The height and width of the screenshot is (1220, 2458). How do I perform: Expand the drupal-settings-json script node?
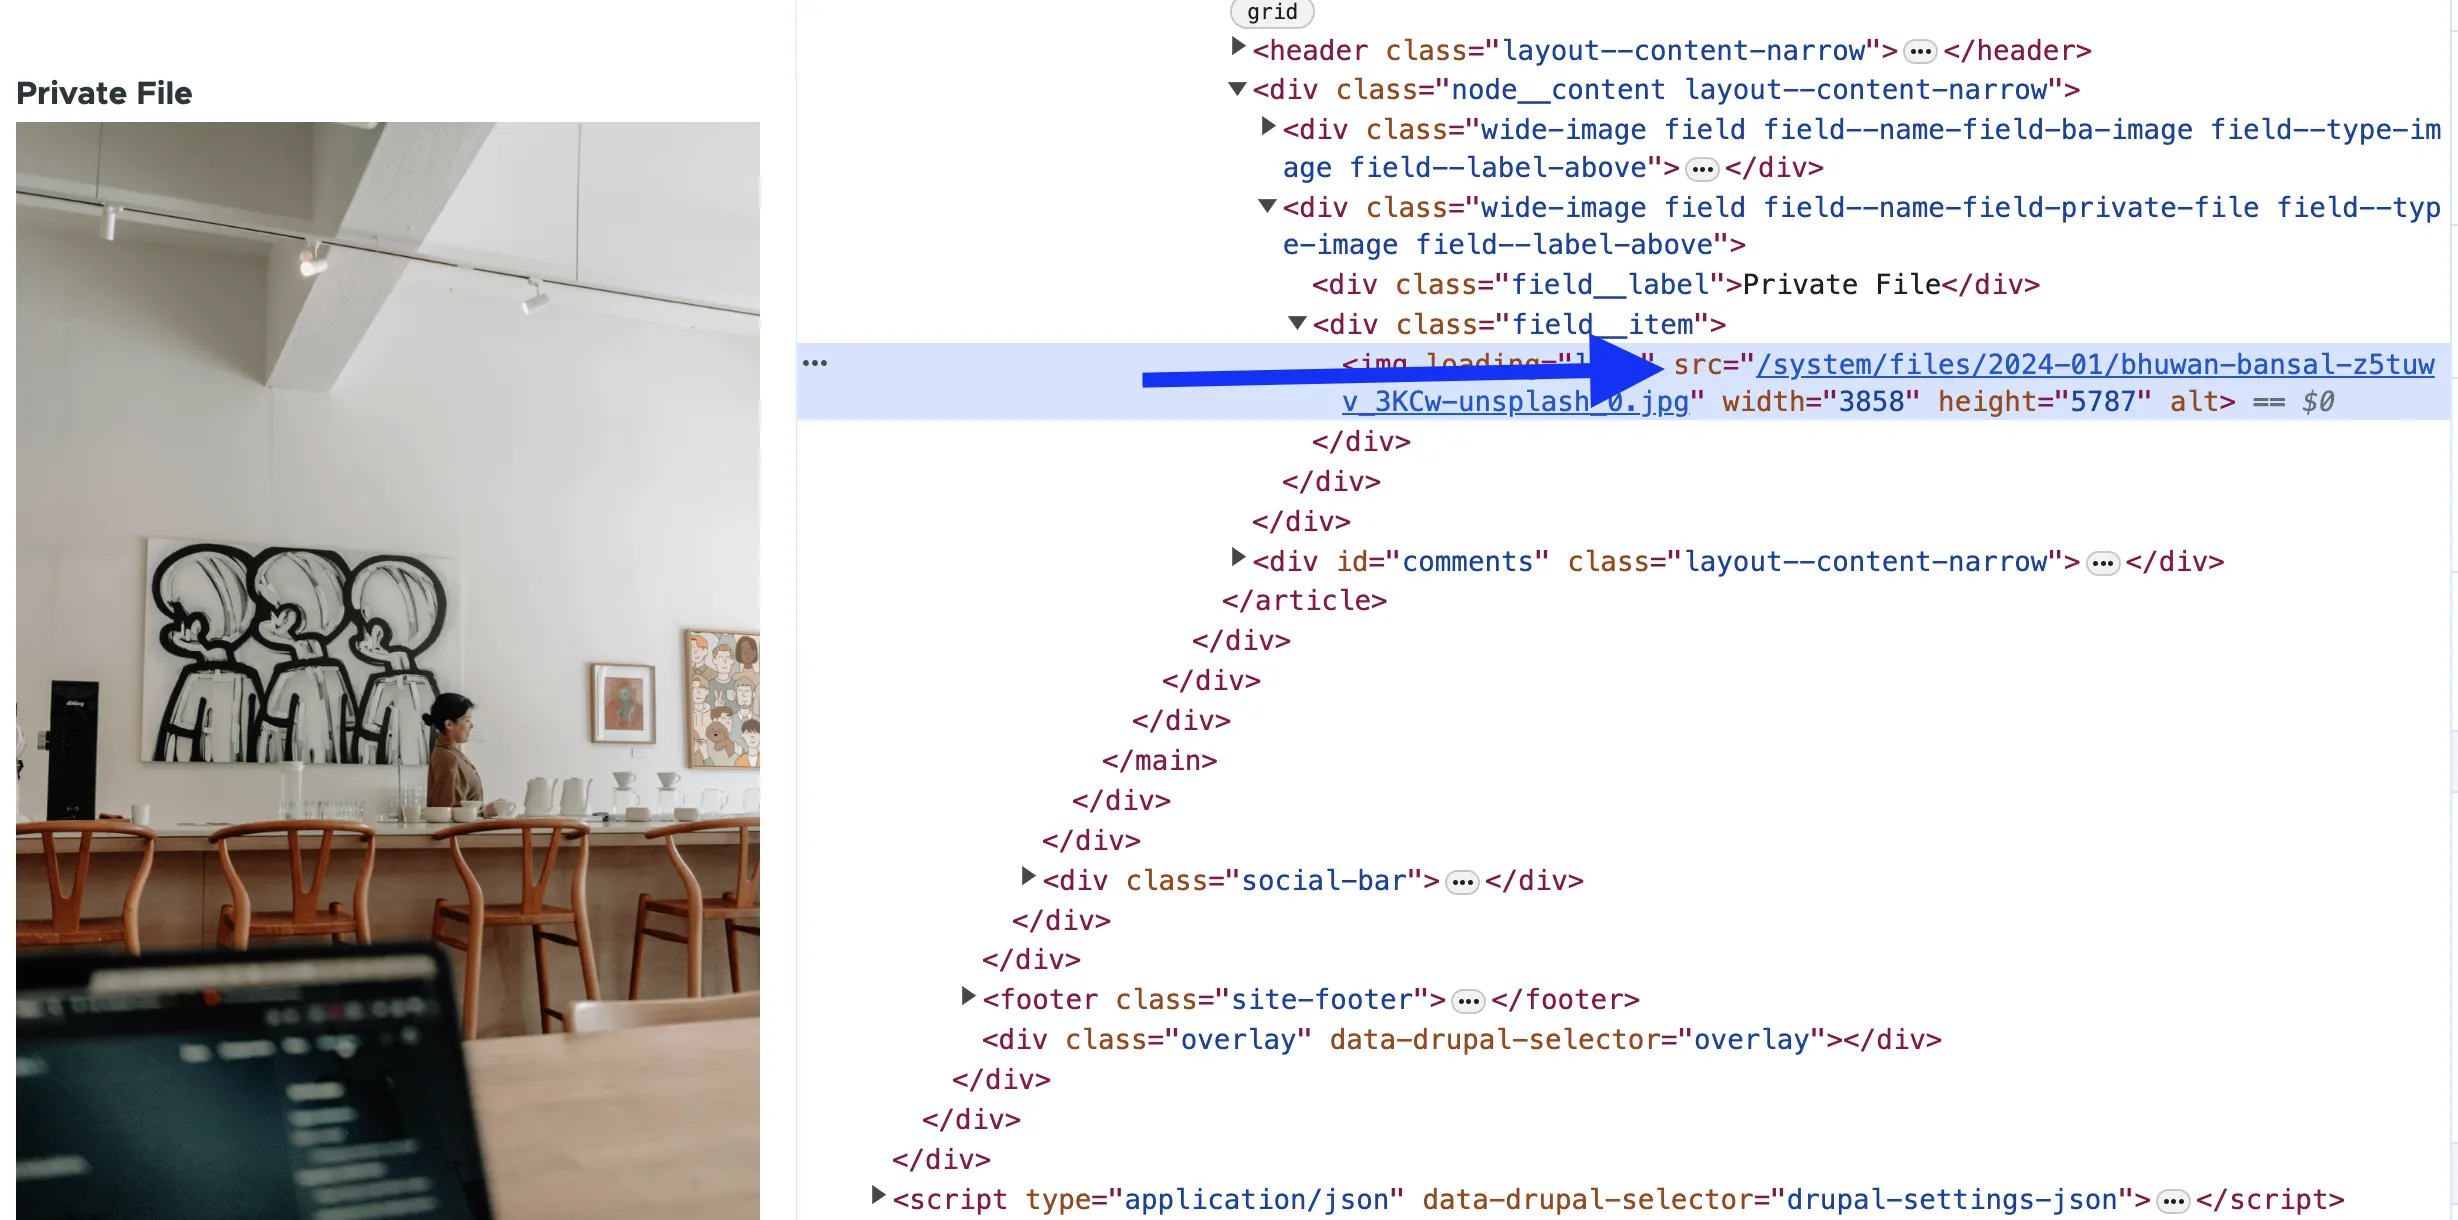coord(878,1196)
